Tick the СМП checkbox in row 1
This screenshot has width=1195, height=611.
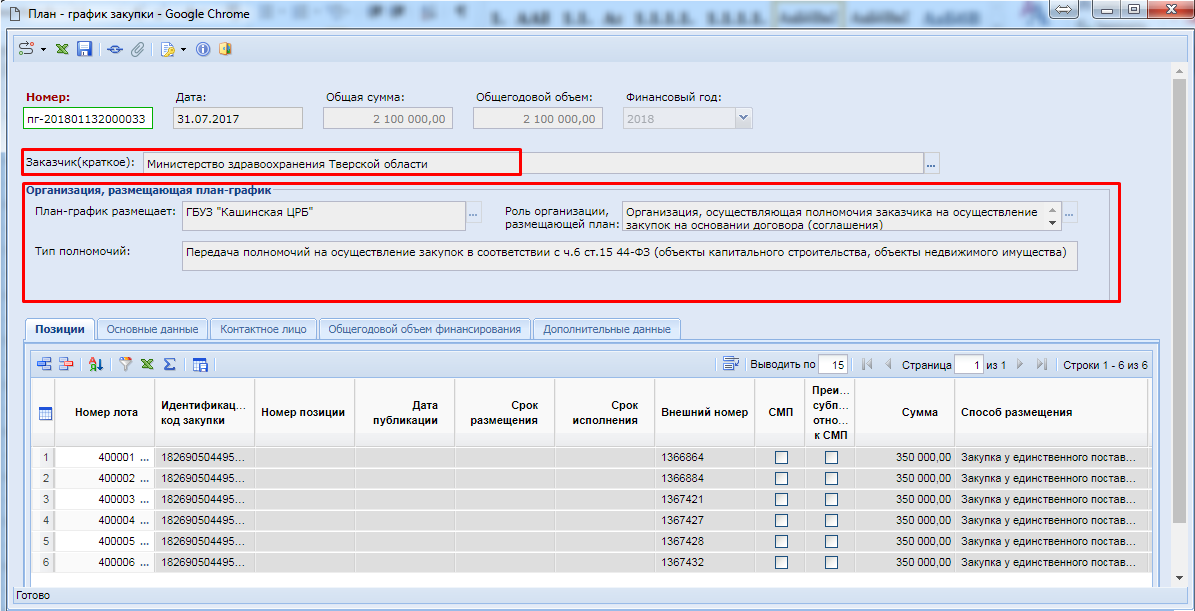pyautogui.click(x=781, y=457)
